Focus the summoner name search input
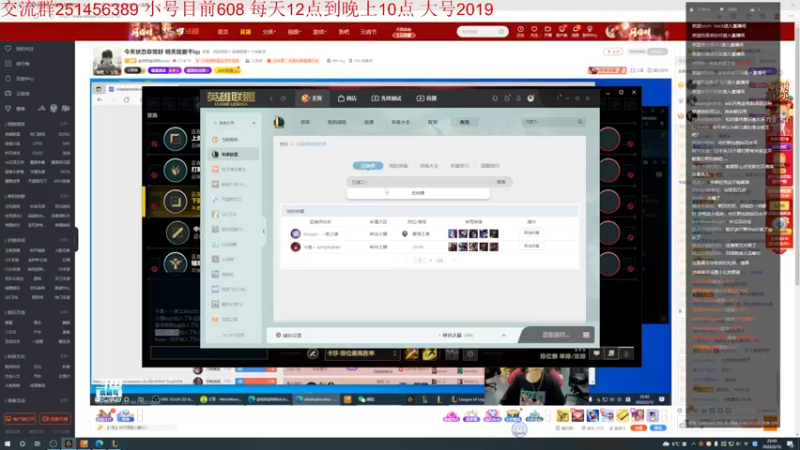This screenshot has height=450, width=800. 418,182
